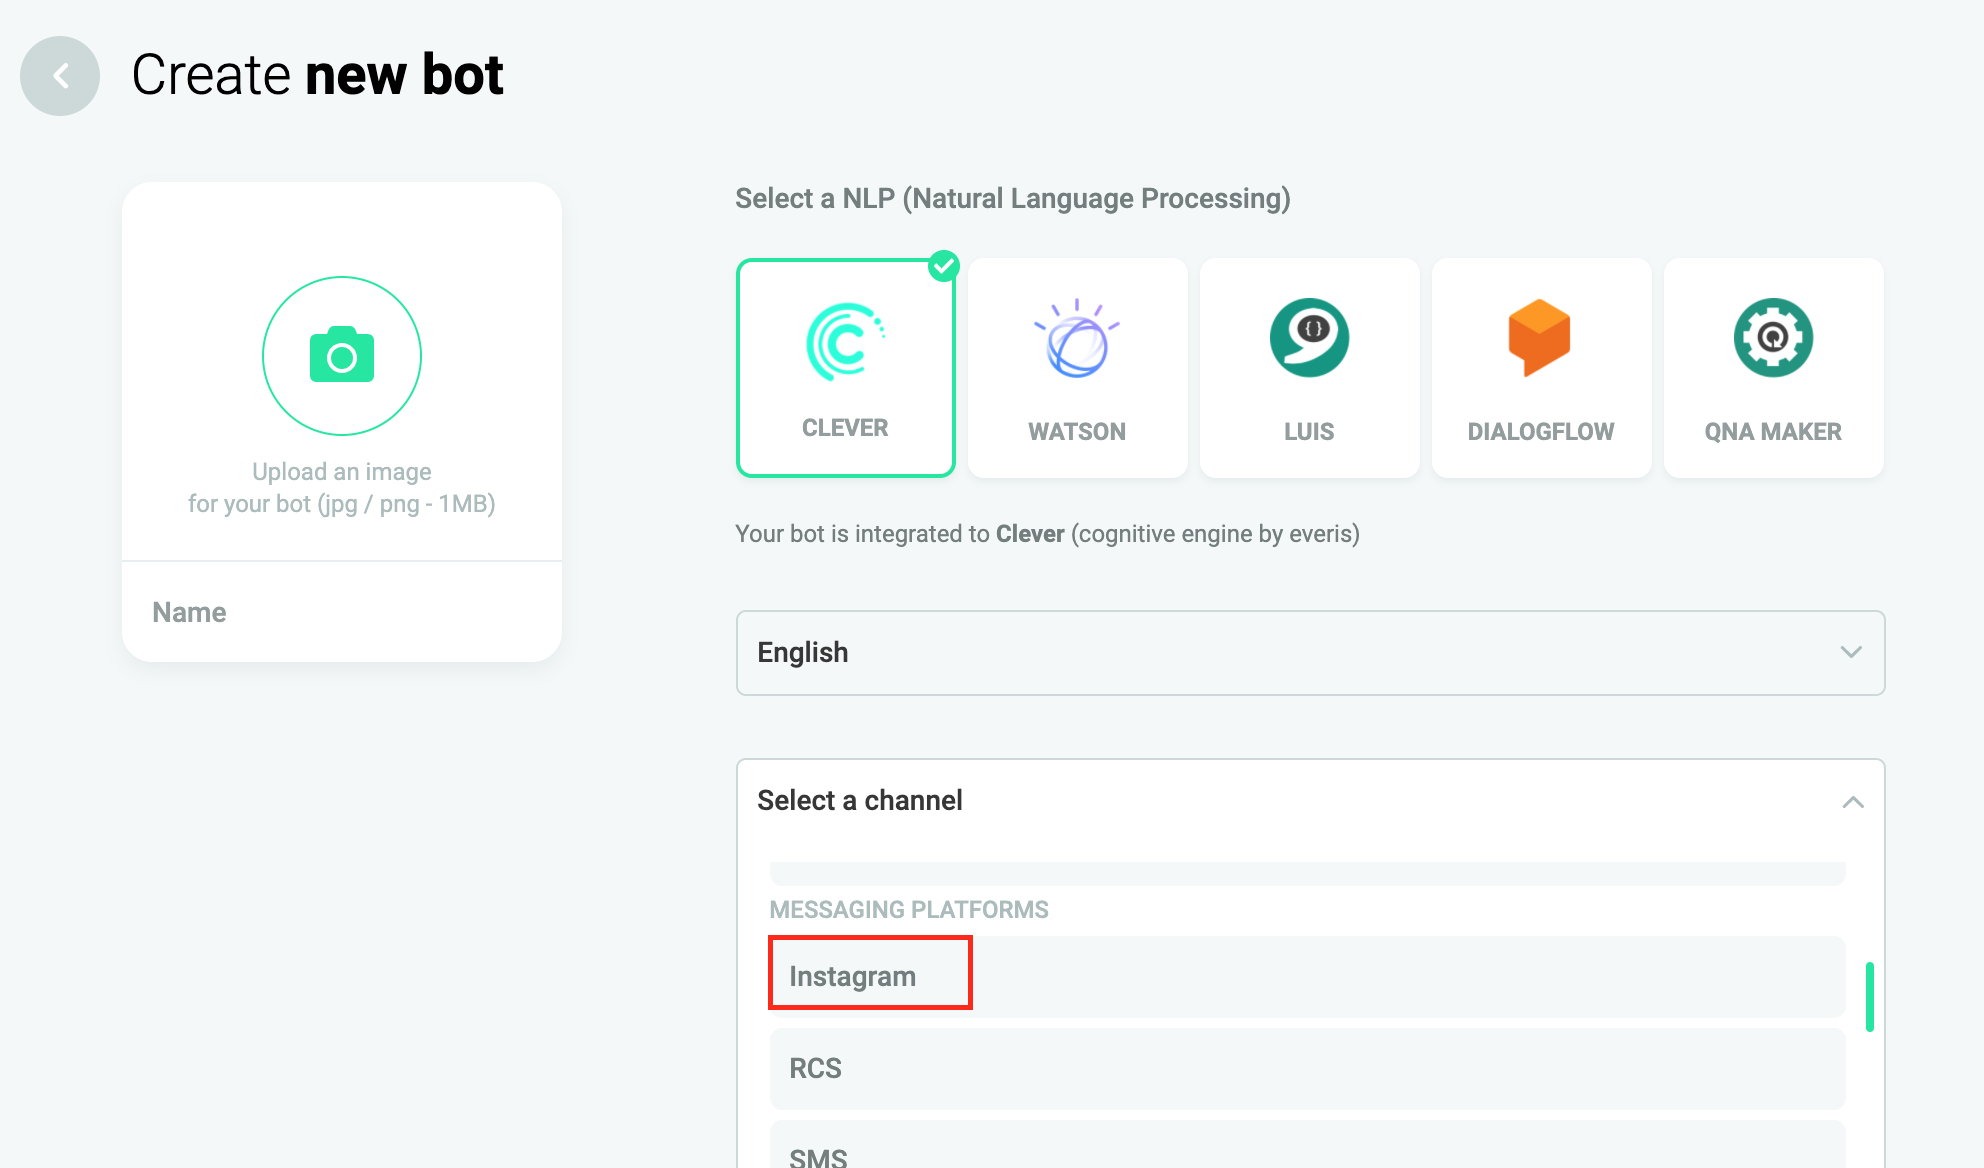Click the LUIS text label
Viewport: 1984px width, 1168px height.
pos(1309,431)
